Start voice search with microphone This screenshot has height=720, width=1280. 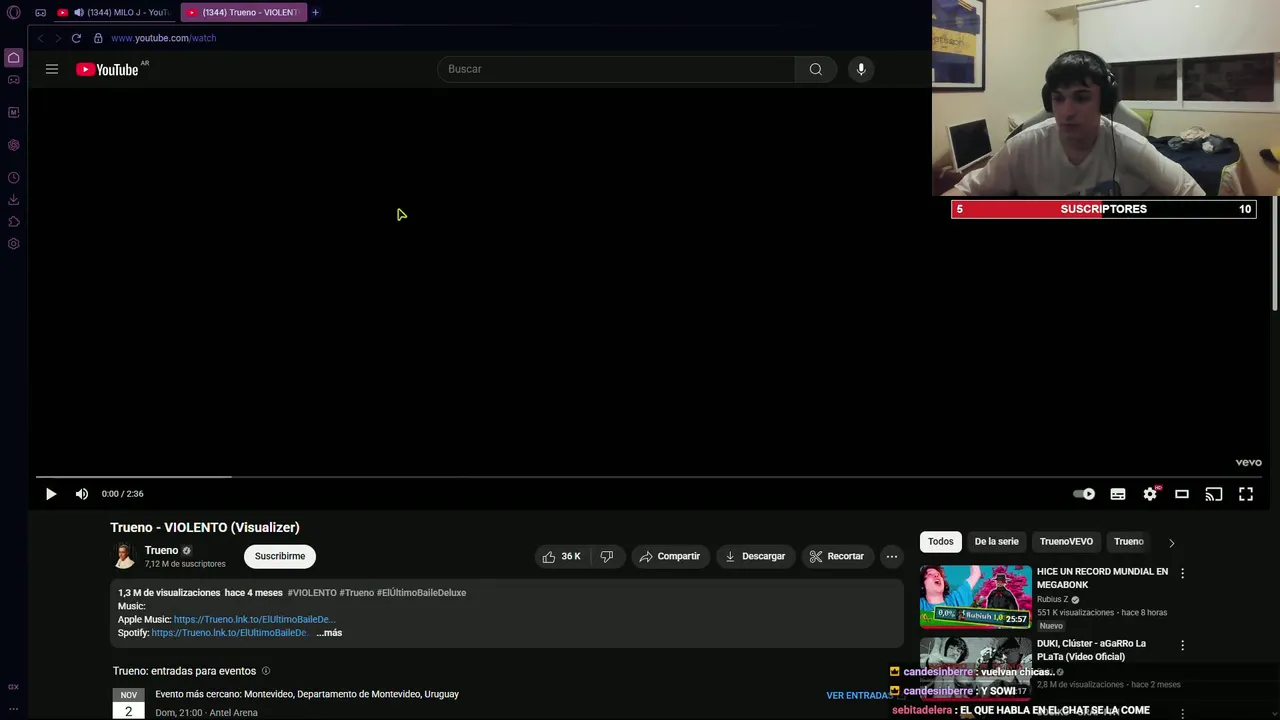[x=861, y=69]
